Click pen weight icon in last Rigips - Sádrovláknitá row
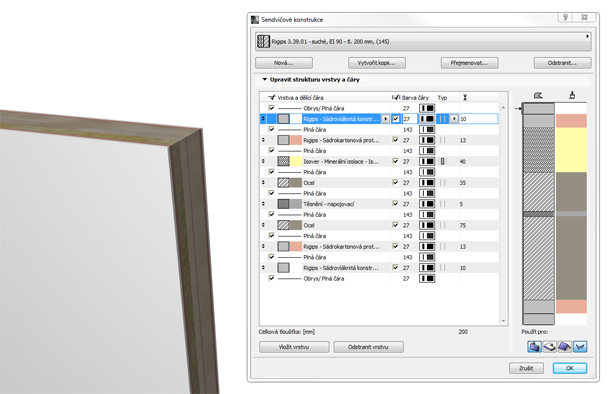 tap(427, 268)
